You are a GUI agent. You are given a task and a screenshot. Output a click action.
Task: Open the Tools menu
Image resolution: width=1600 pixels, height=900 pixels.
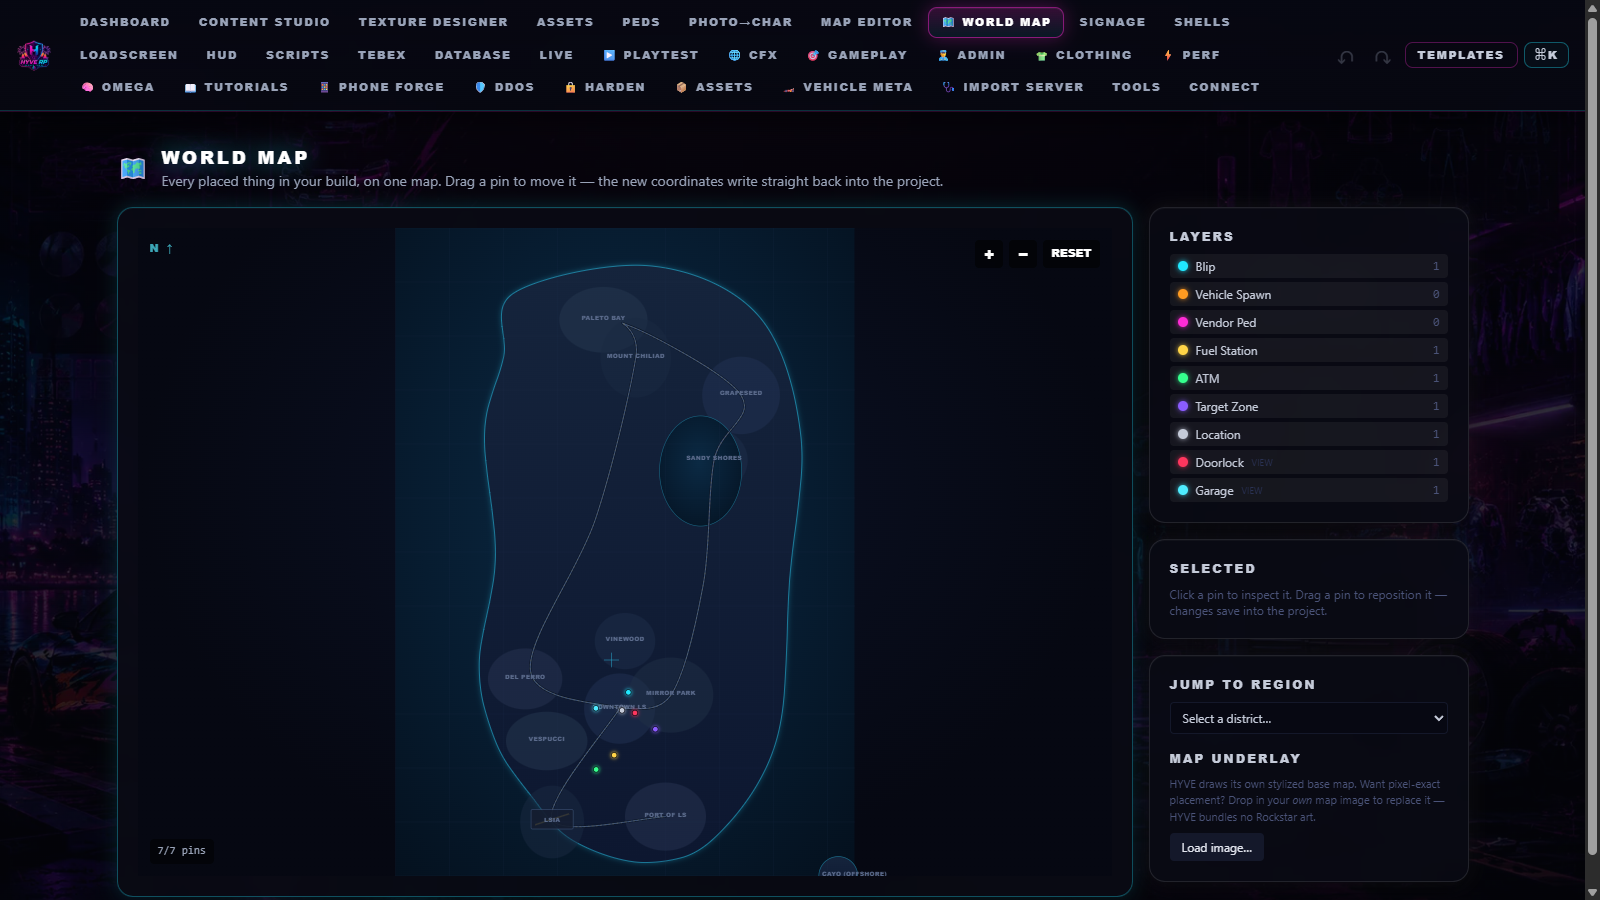point(1136,87)
